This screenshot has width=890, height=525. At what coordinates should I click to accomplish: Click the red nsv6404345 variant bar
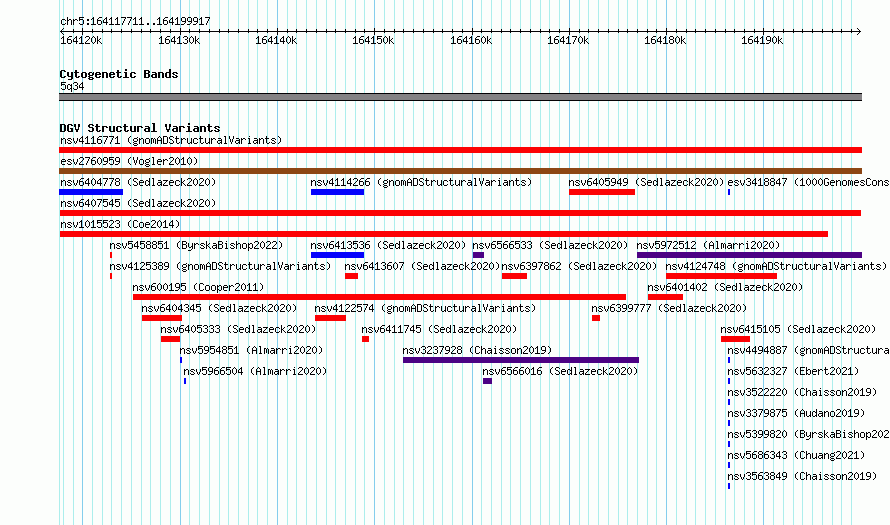click(162, 318)
